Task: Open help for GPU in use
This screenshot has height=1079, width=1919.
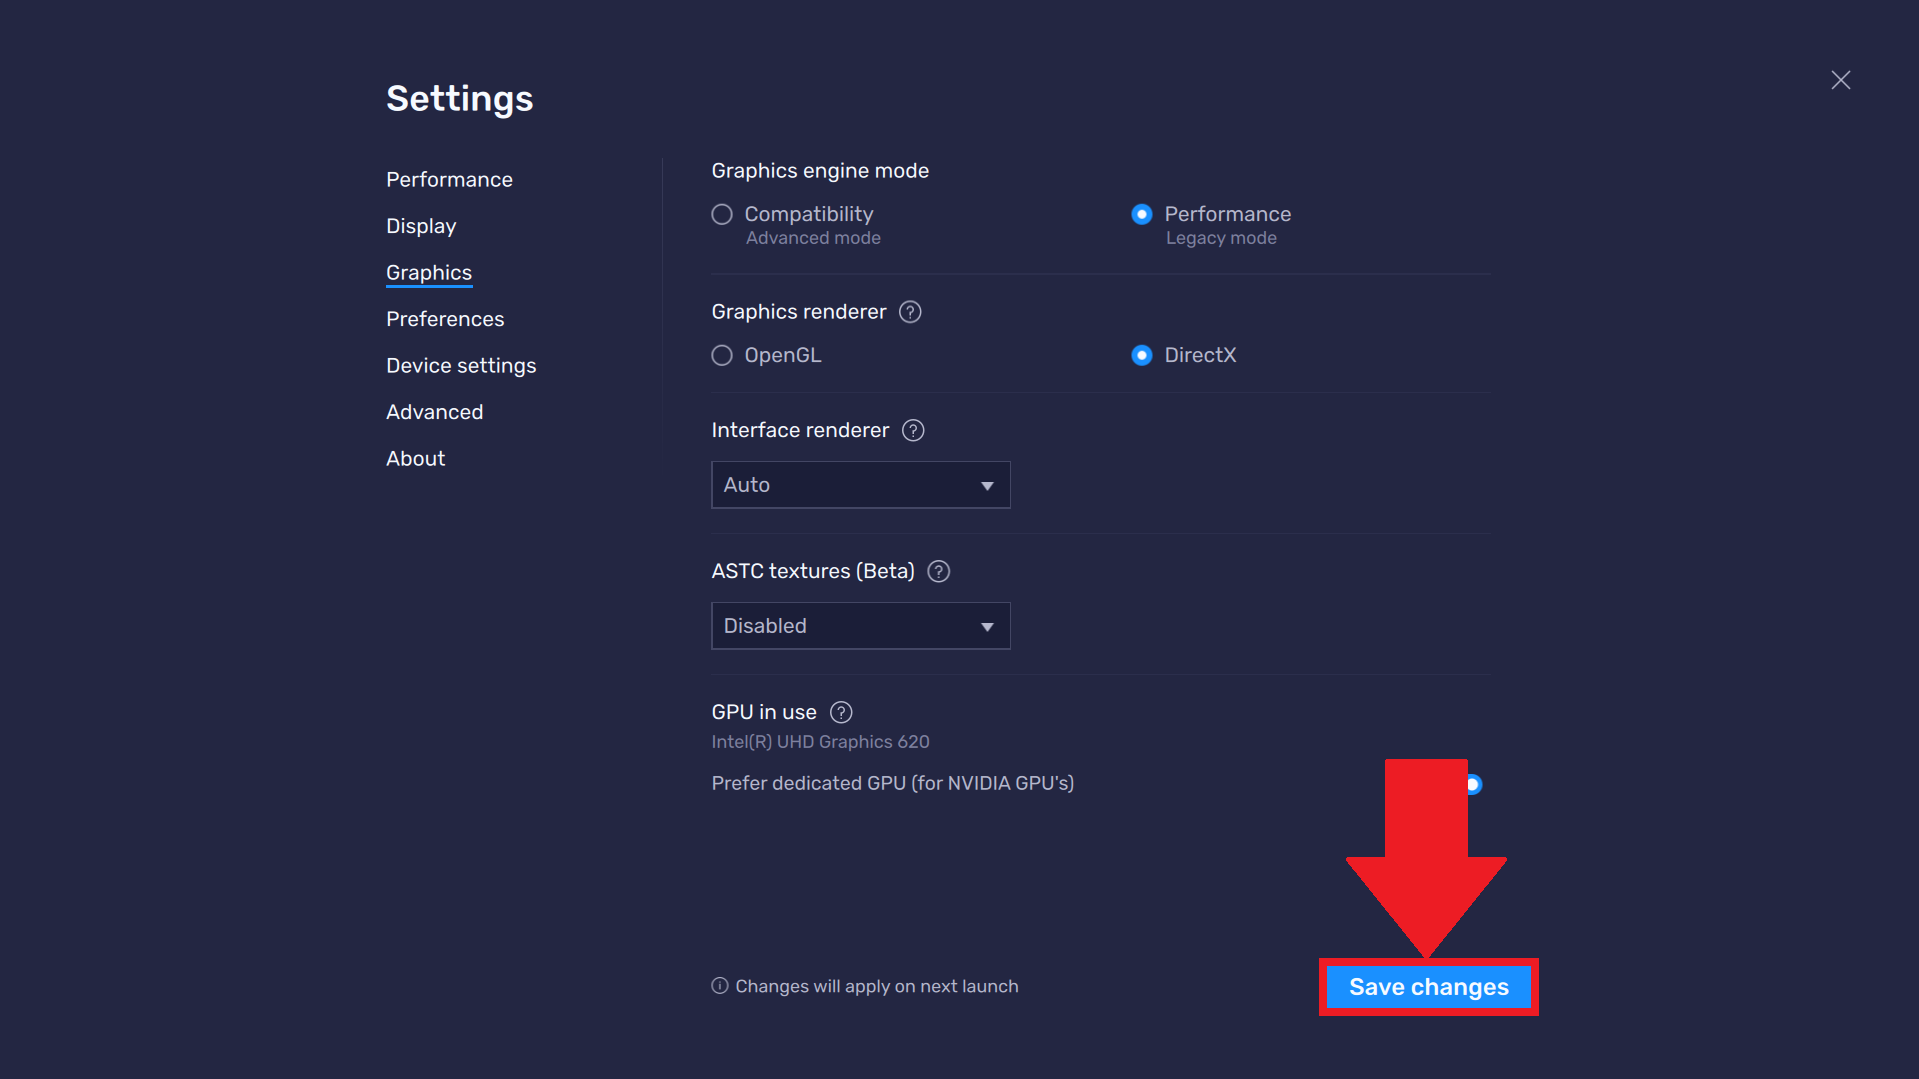Action: point(840,712)
